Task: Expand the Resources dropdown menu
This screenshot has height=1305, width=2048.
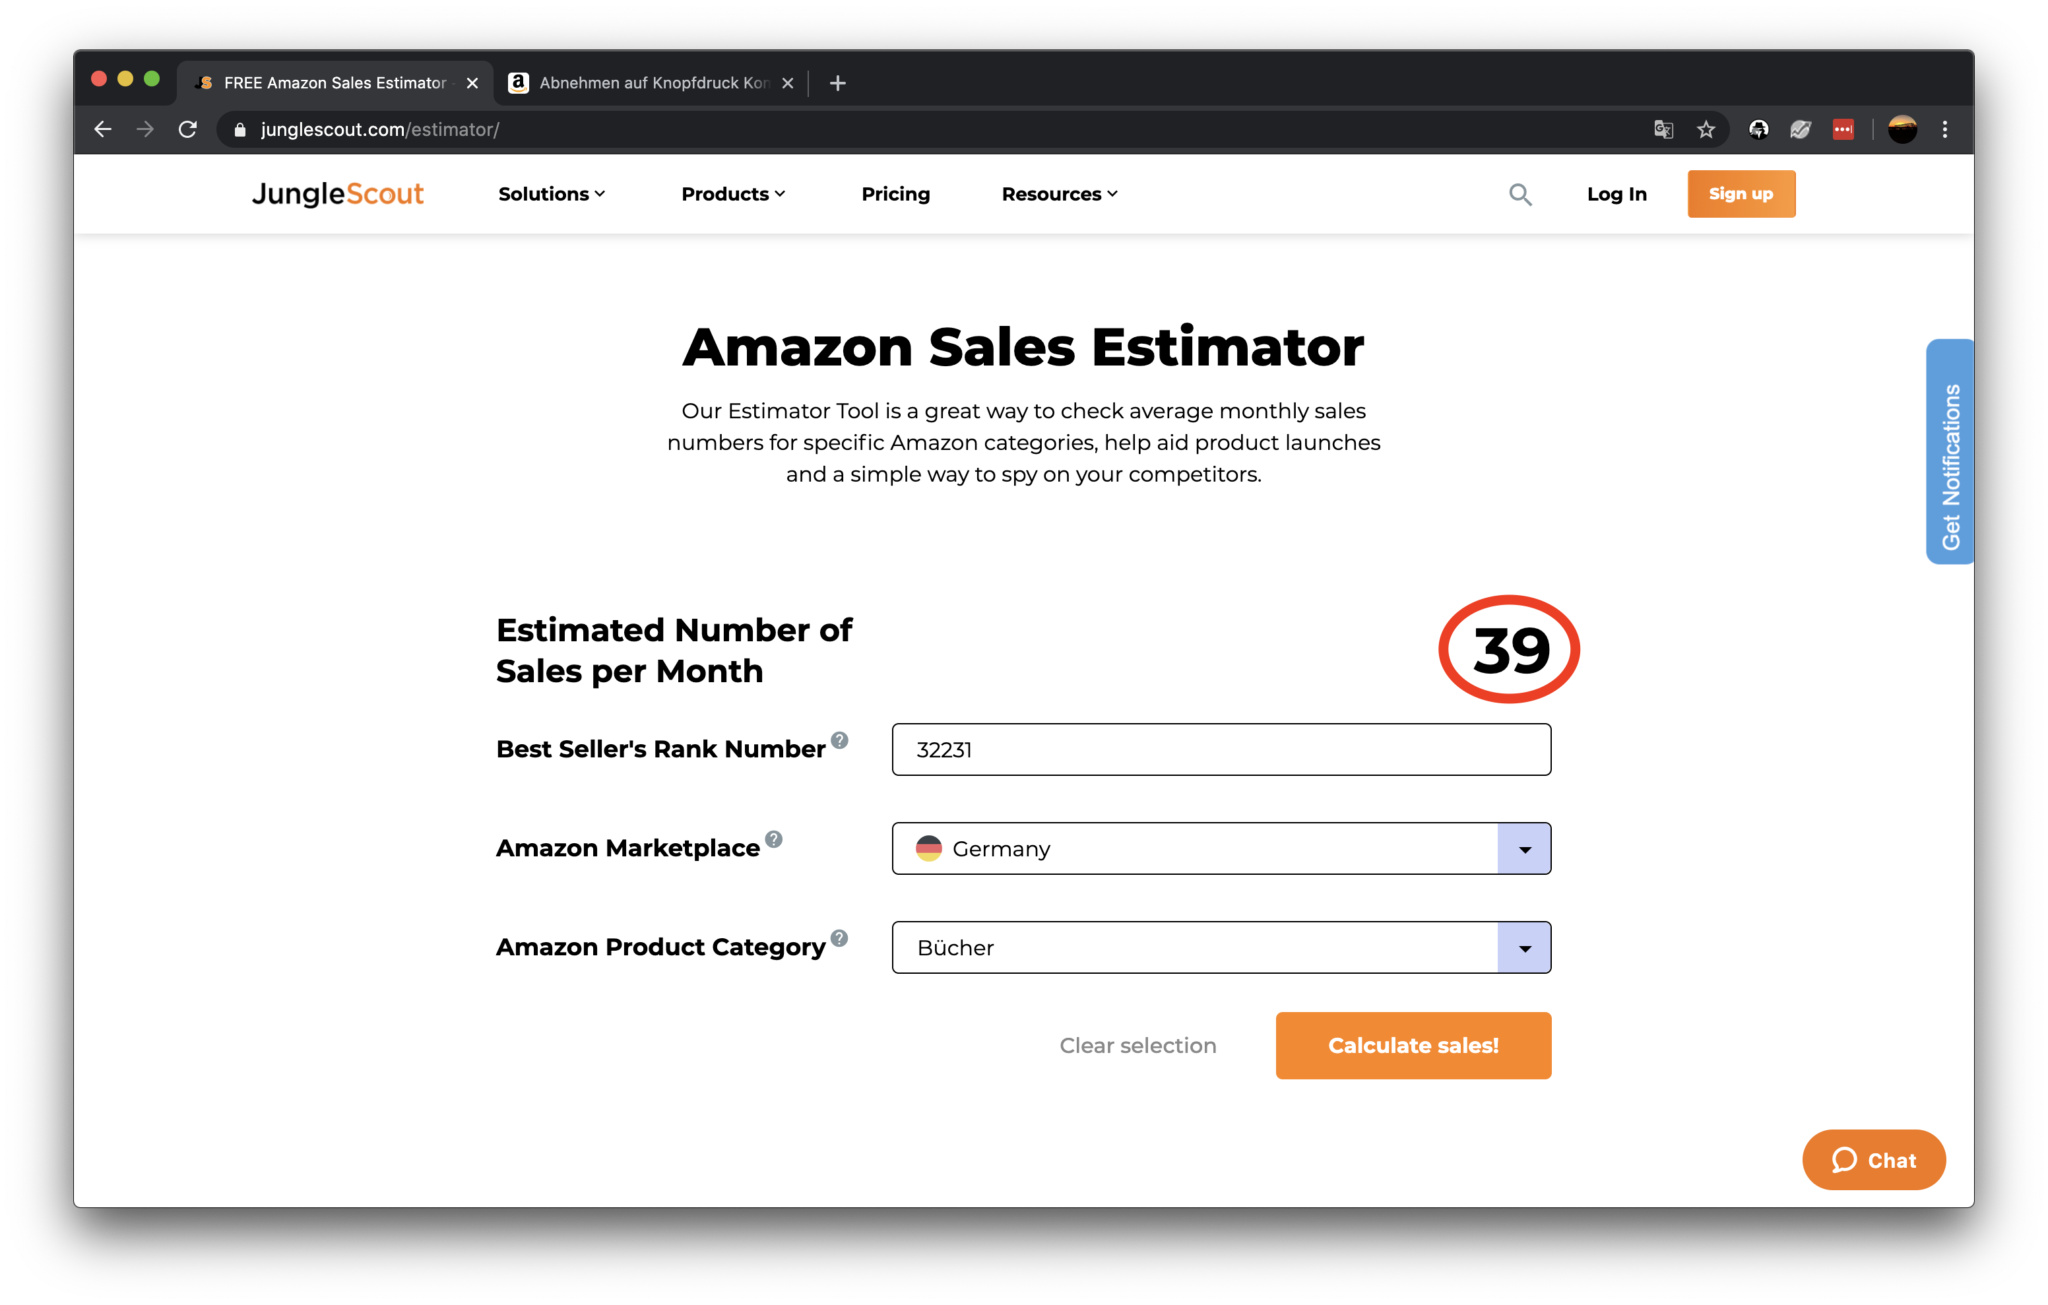Action: [x=1058, y=193]
